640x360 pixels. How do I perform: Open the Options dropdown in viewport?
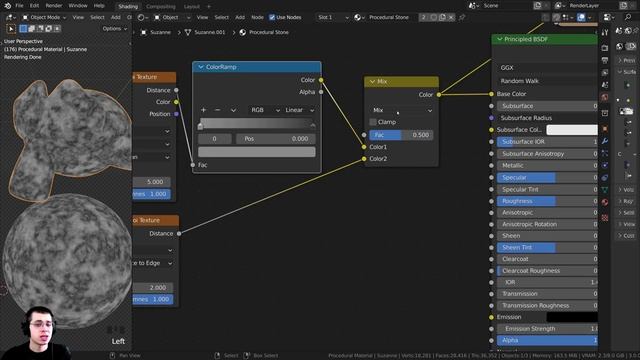(x=115, y=29)
